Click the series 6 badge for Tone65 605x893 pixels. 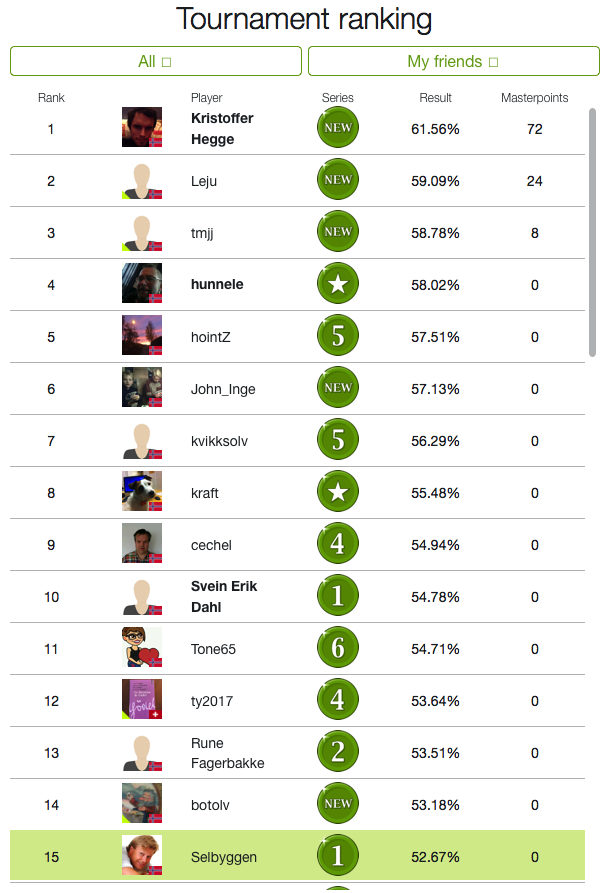coord(338,648)
